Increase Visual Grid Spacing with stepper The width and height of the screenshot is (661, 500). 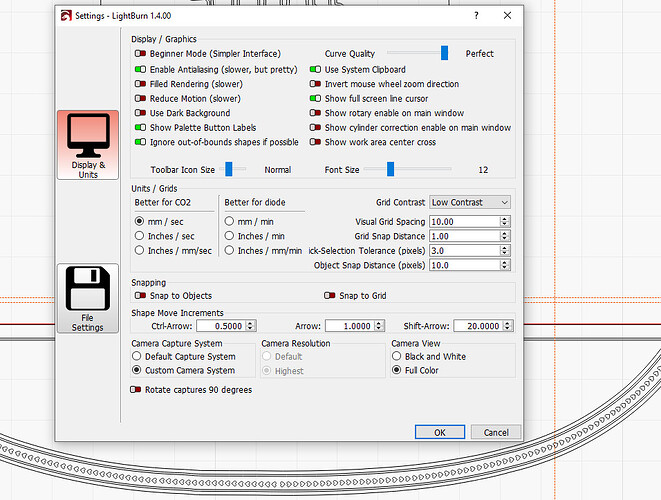(506, 218)
